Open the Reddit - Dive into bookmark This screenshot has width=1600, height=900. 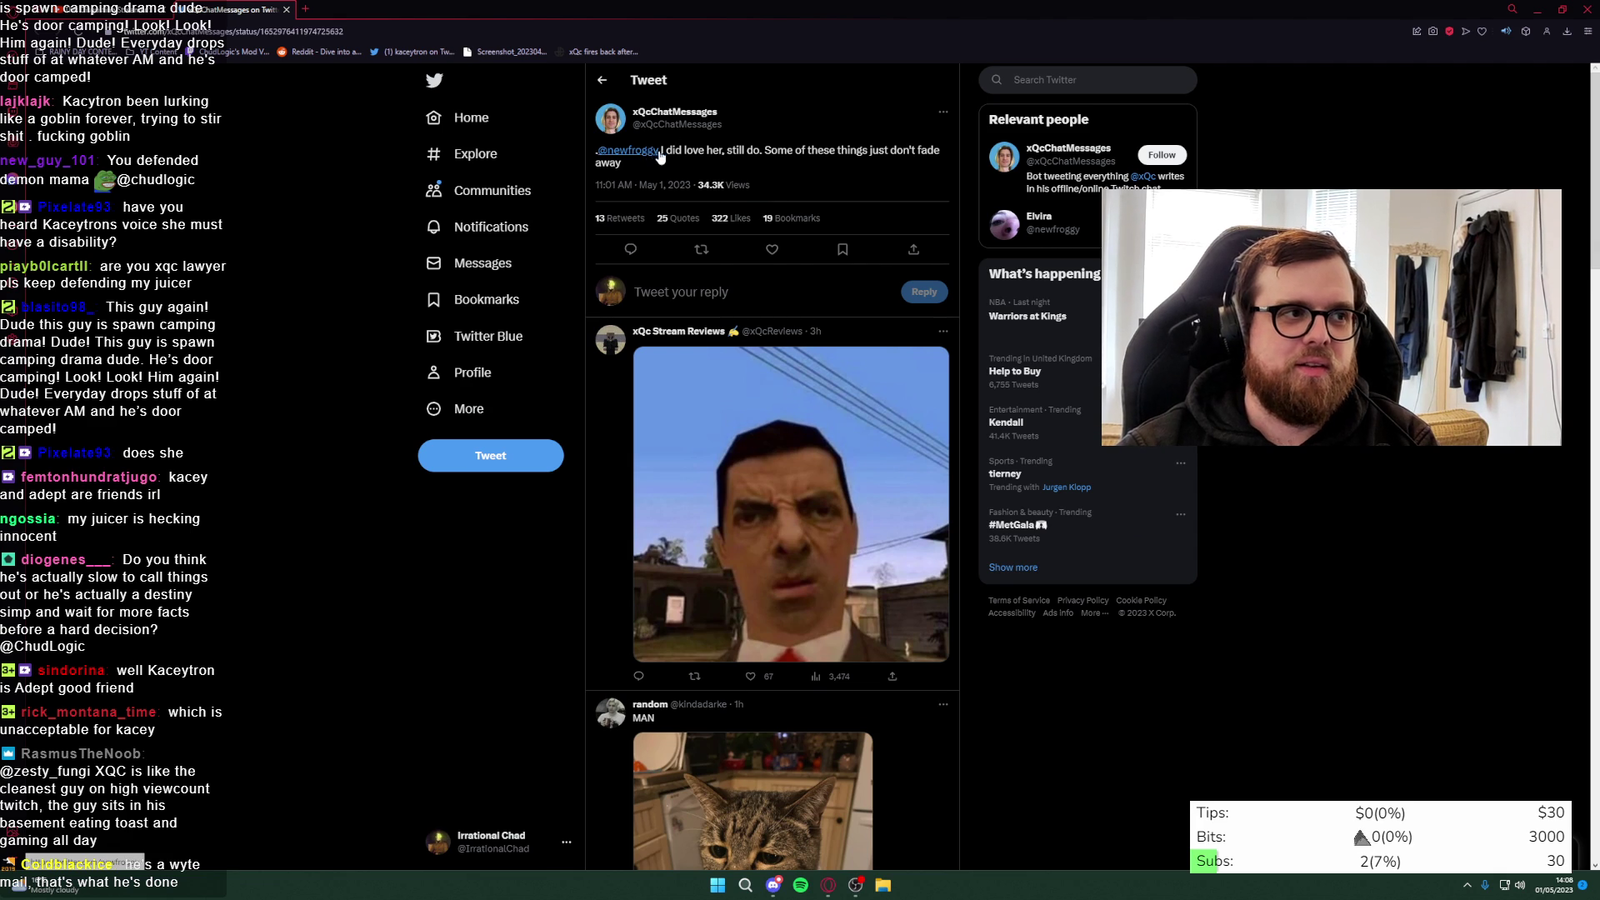pos(320,52)
